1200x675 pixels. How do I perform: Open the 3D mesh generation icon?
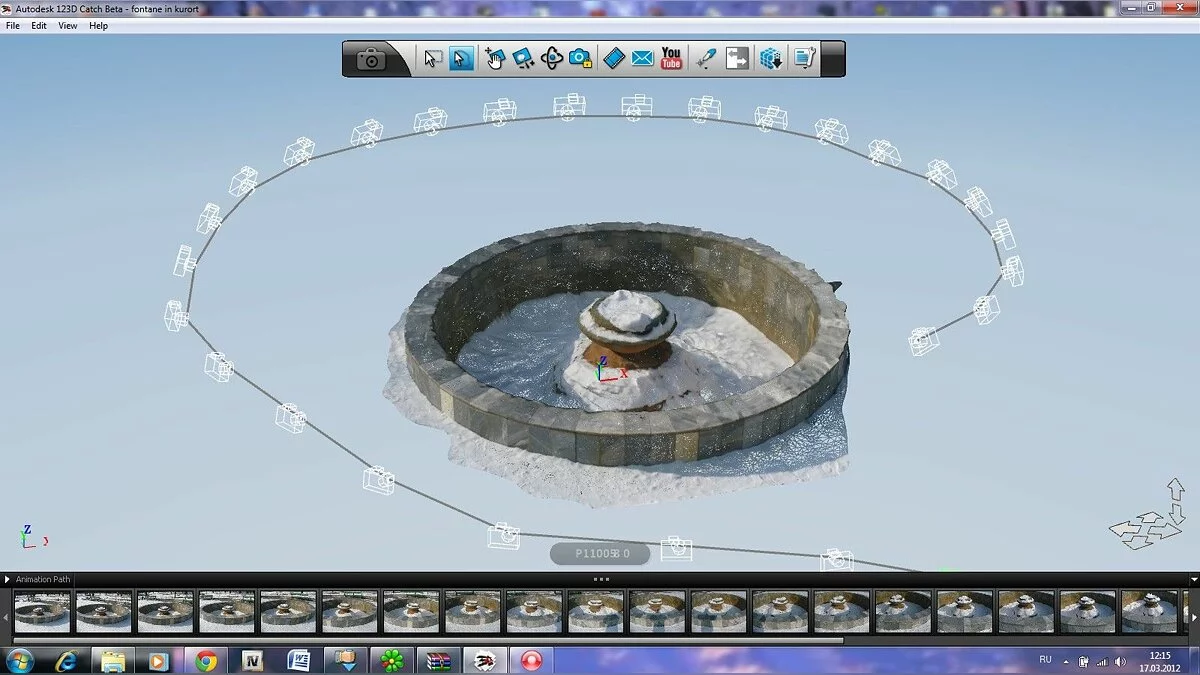click(x=769, y=58)
